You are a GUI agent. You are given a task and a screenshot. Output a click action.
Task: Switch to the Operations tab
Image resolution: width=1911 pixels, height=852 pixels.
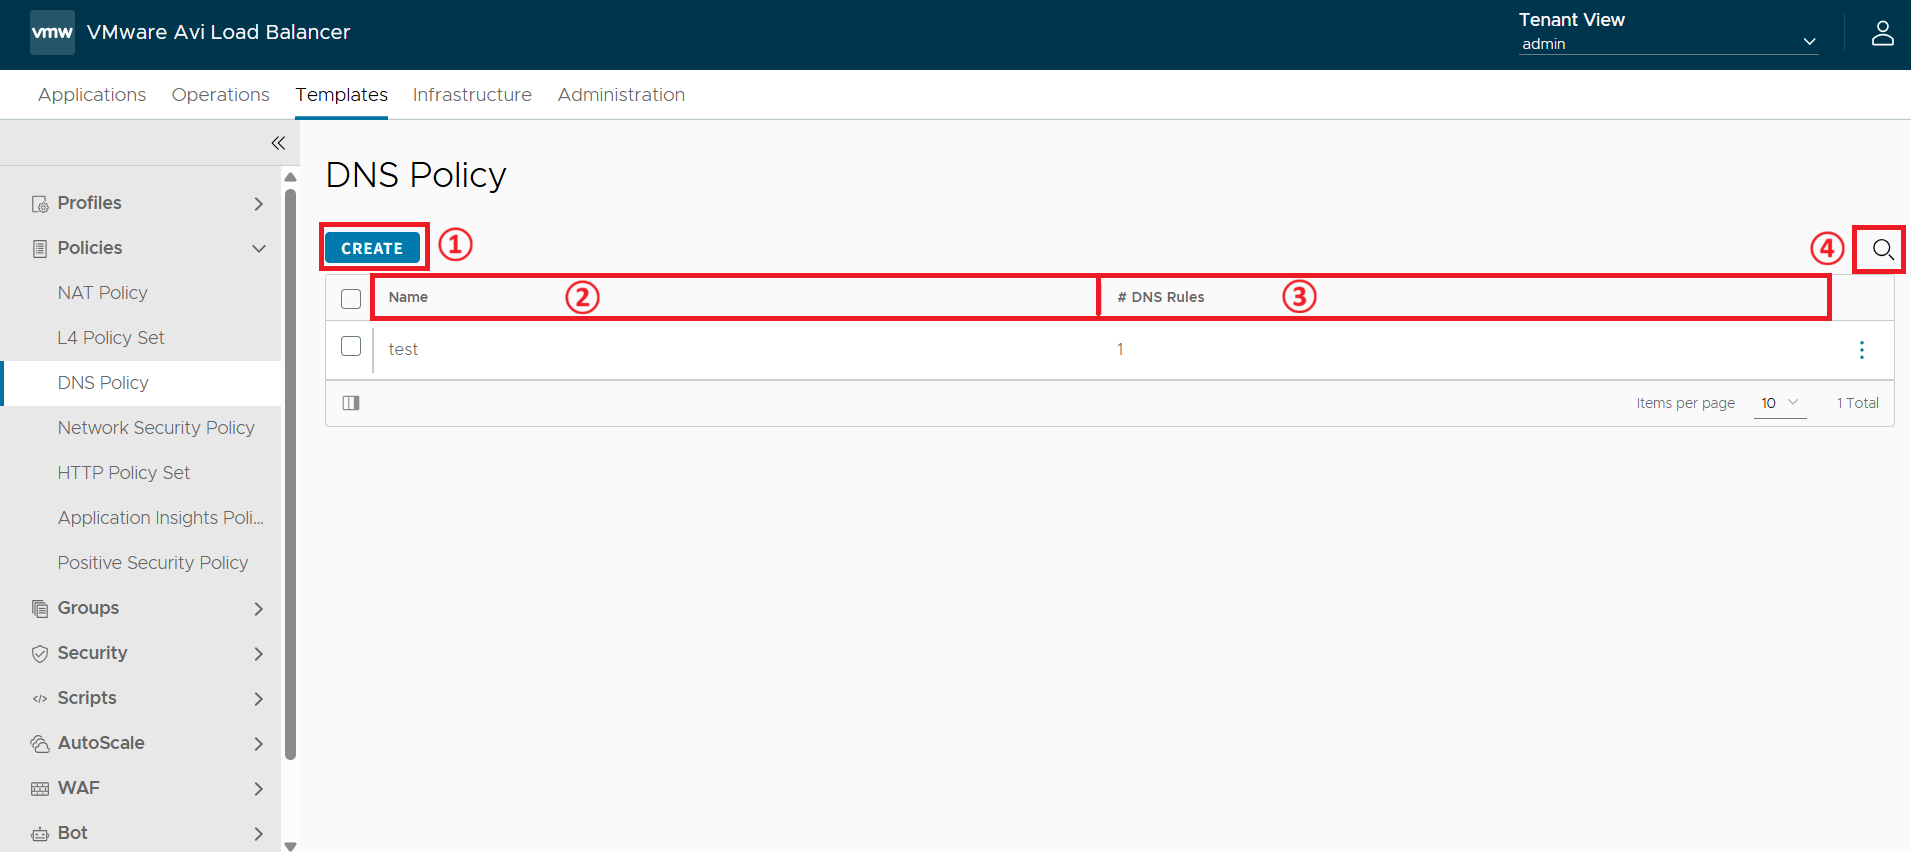220,95
